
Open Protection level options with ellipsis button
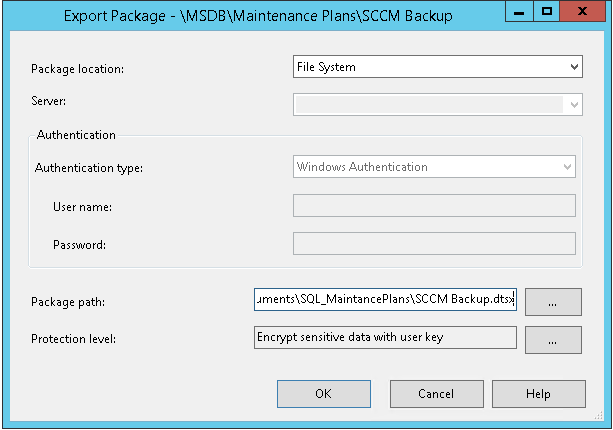pos(553,340)
